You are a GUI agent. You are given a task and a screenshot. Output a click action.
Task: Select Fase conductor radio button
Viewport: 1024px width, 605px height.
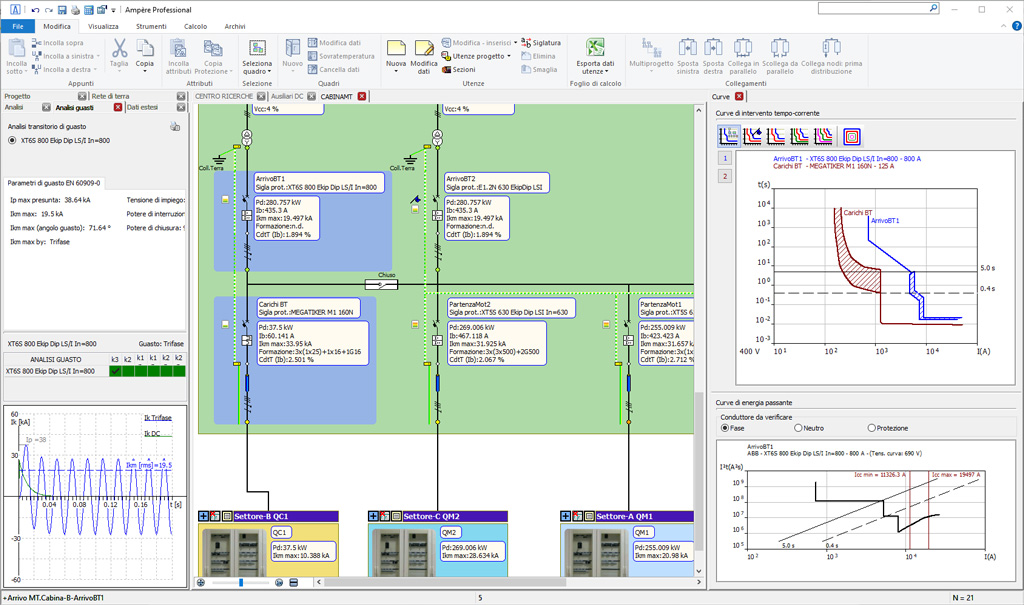pos(724,428)
